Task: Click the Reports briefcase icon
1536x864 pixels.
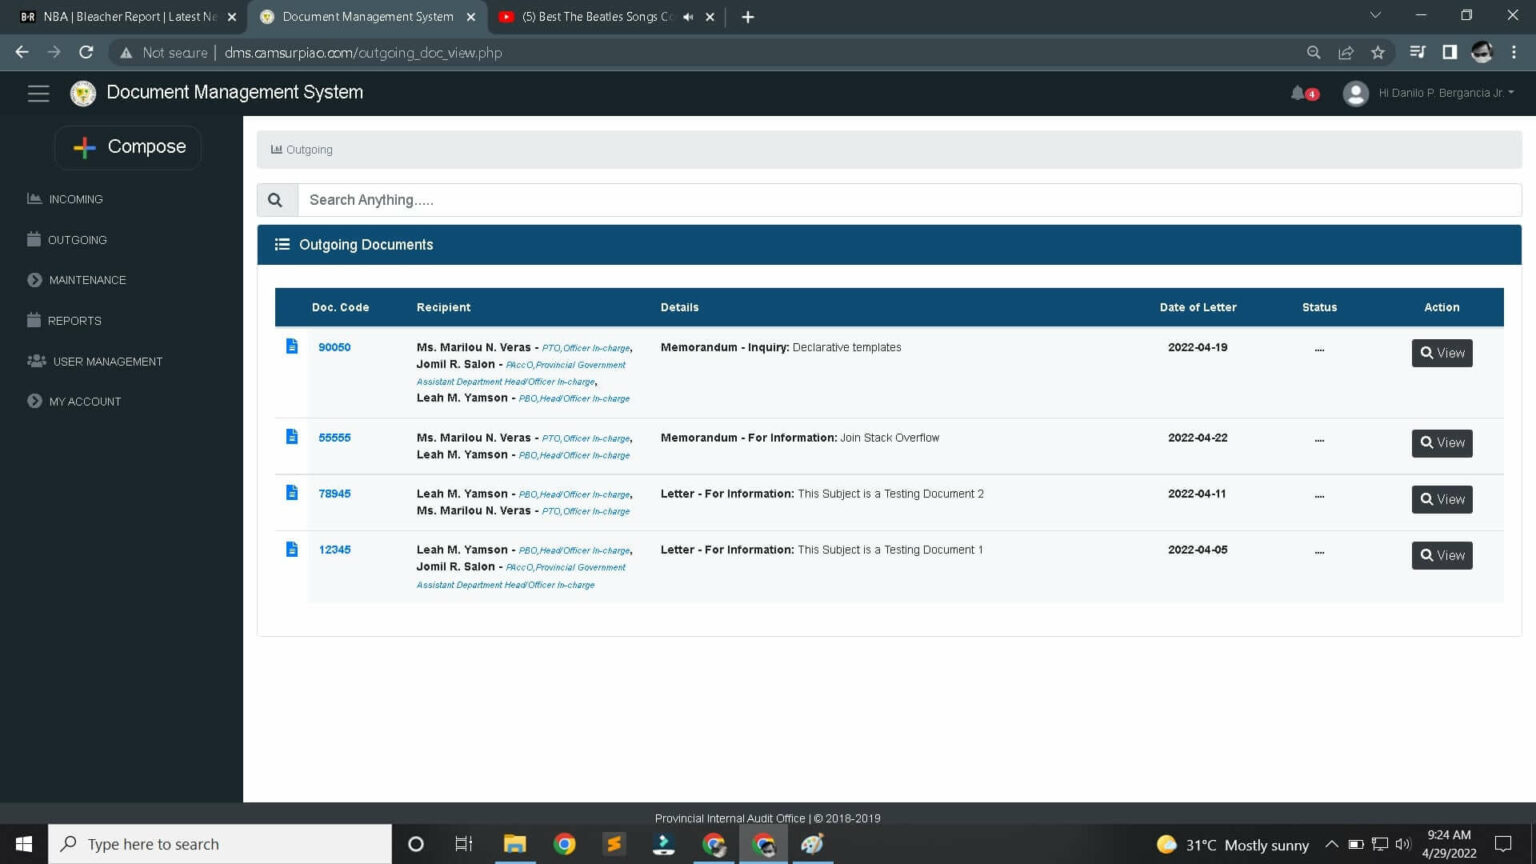Action: [34, 320]
